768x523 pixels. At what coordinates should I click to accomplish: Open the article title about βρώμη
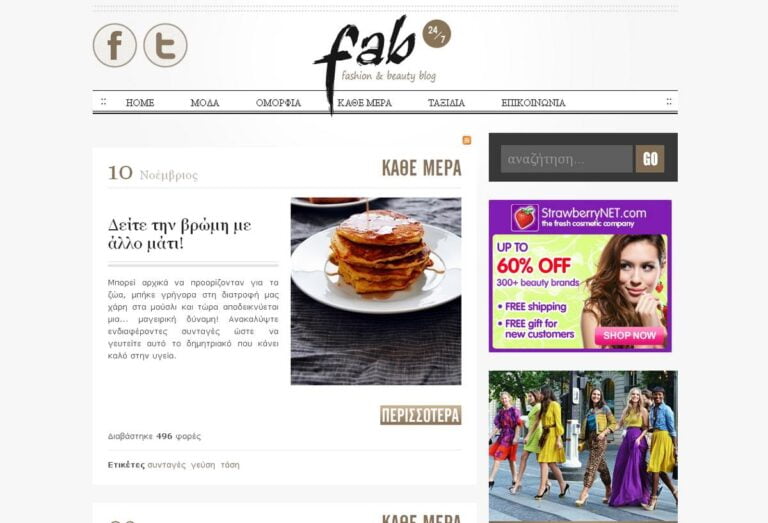click(180, 234)
